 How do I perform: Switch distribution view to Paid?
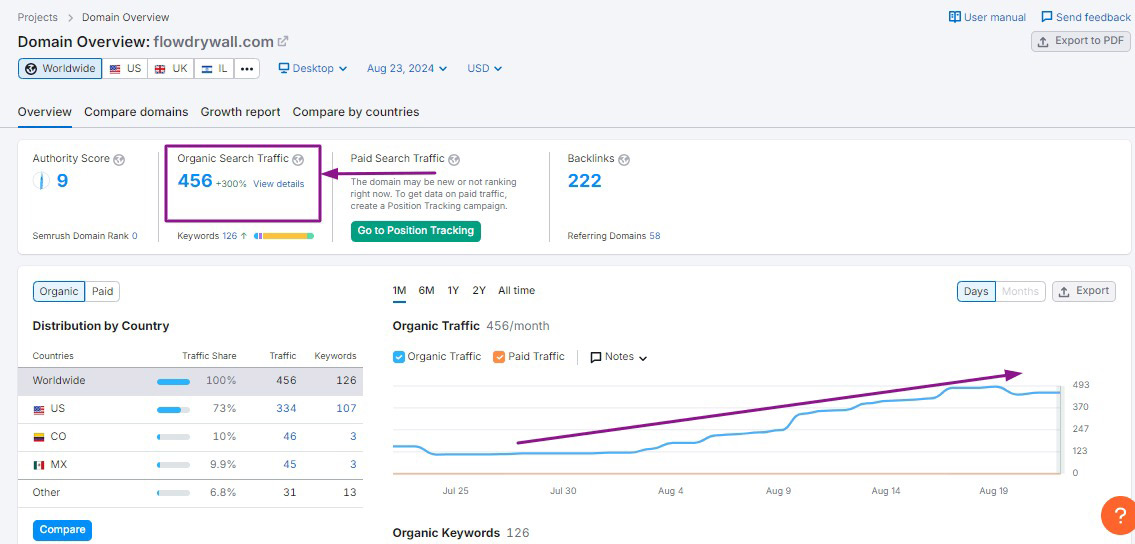click(102, 292)
